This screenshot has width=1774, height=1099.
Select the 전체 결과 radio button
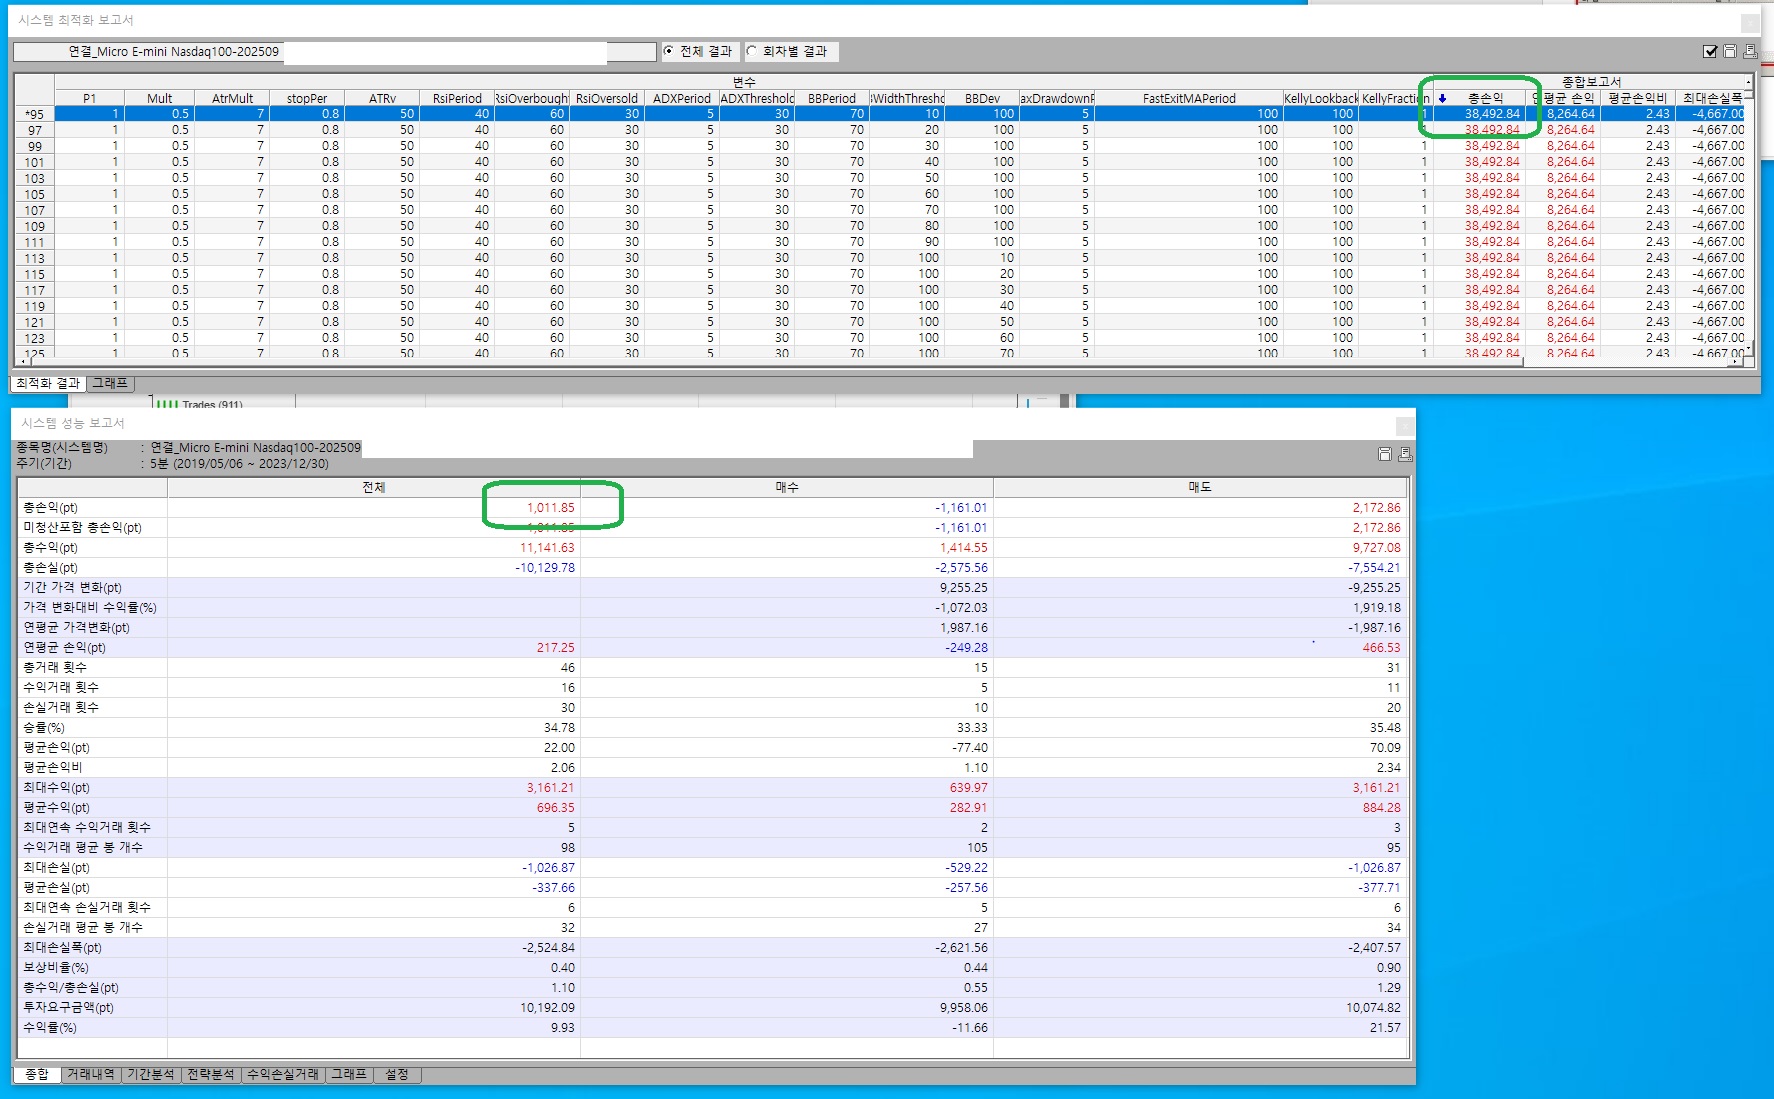tap(669, 51)
